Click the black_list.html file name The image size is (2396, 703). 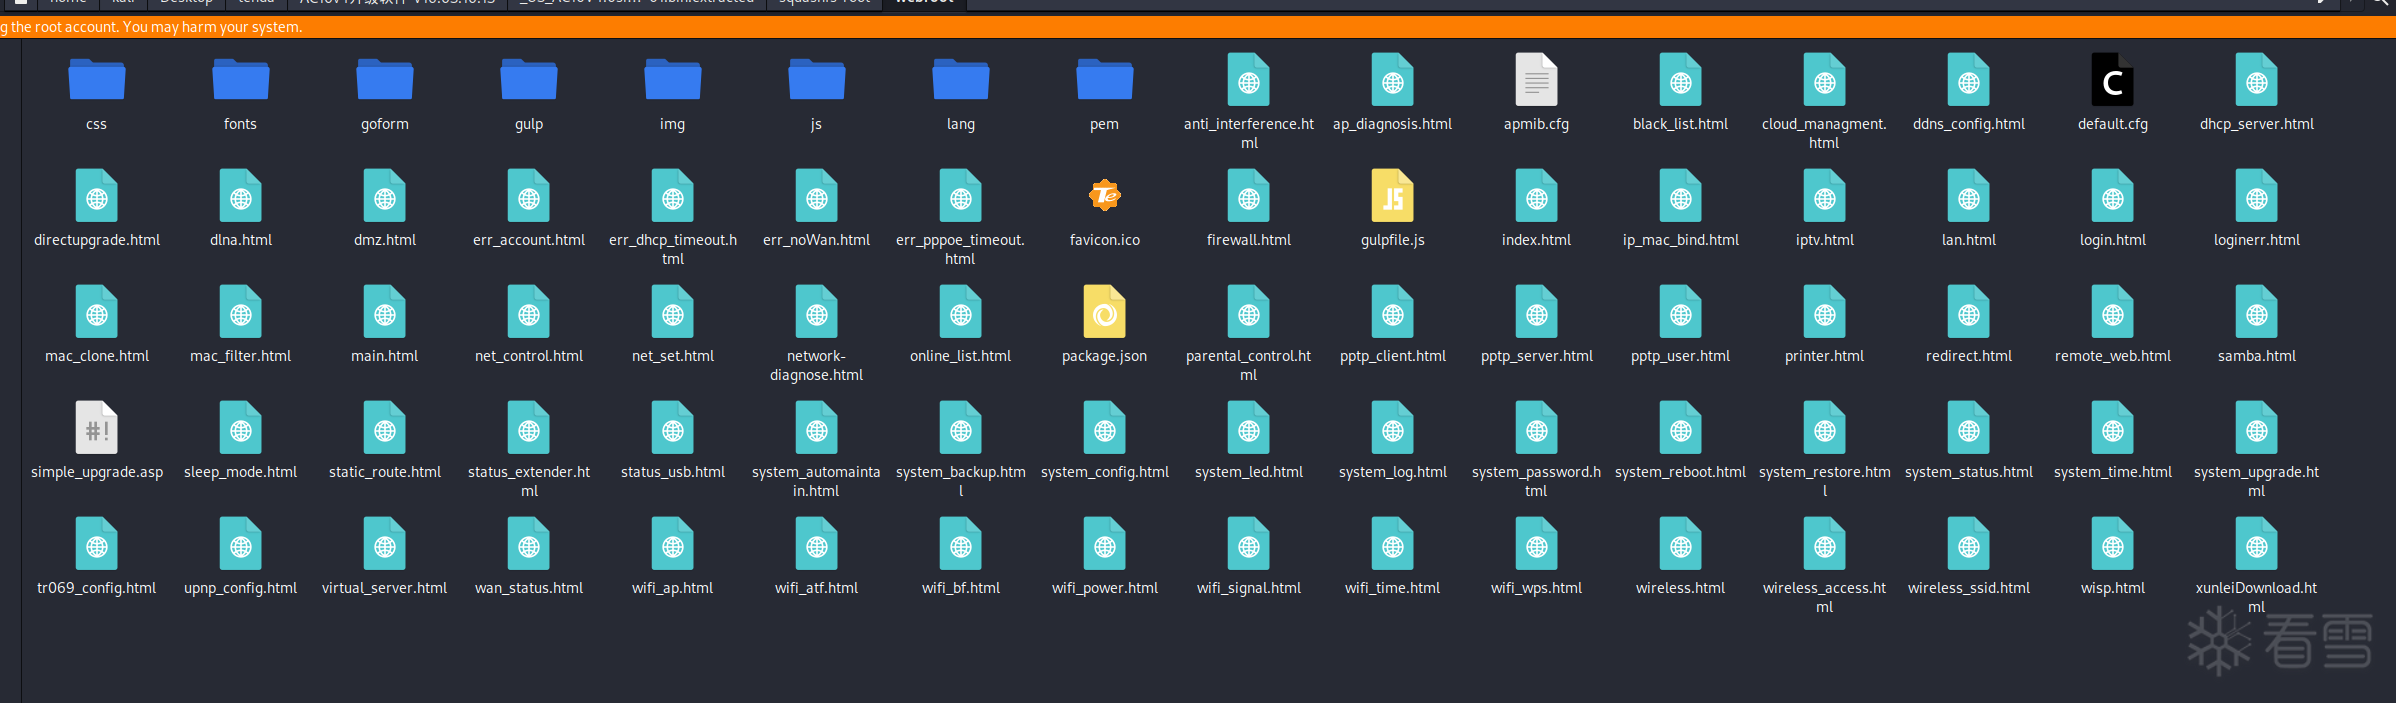(1680, 124)
